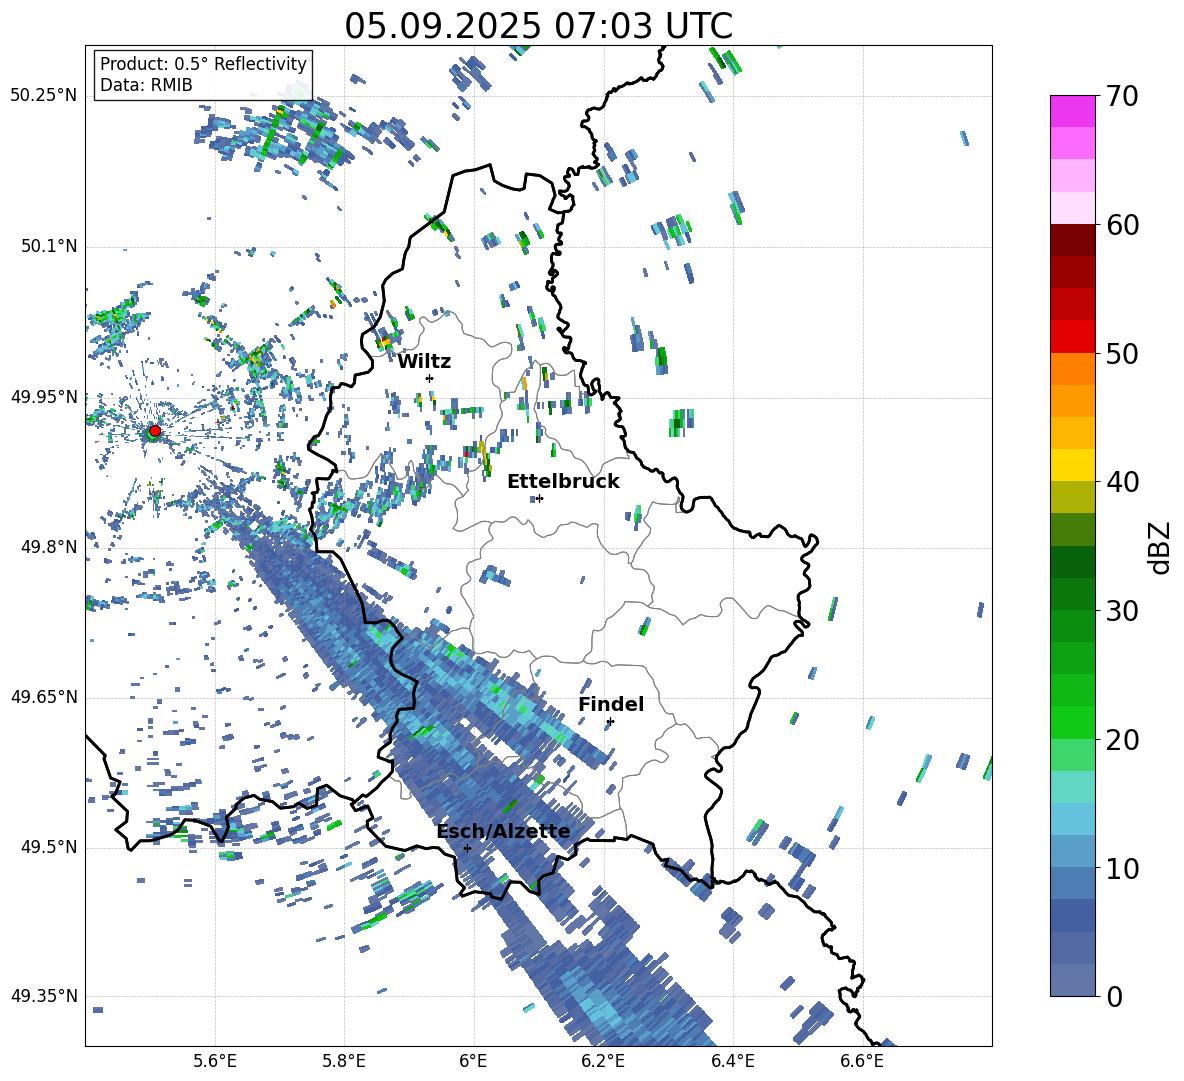Click the 49.5°N latitude label
1184x1081 pixels.
(48, 847)
